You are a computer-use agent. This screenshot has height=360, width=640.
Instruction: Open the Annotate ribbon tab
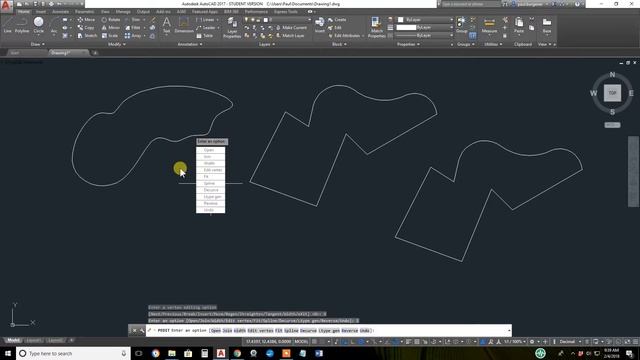tap(60, 12)
